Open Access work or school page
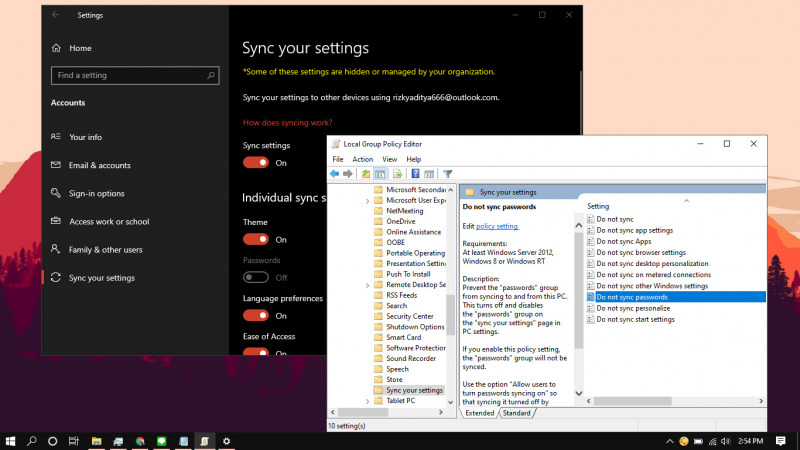Image resolution: width=800 pixels, height=450 pixels. [x=109, y=221]
